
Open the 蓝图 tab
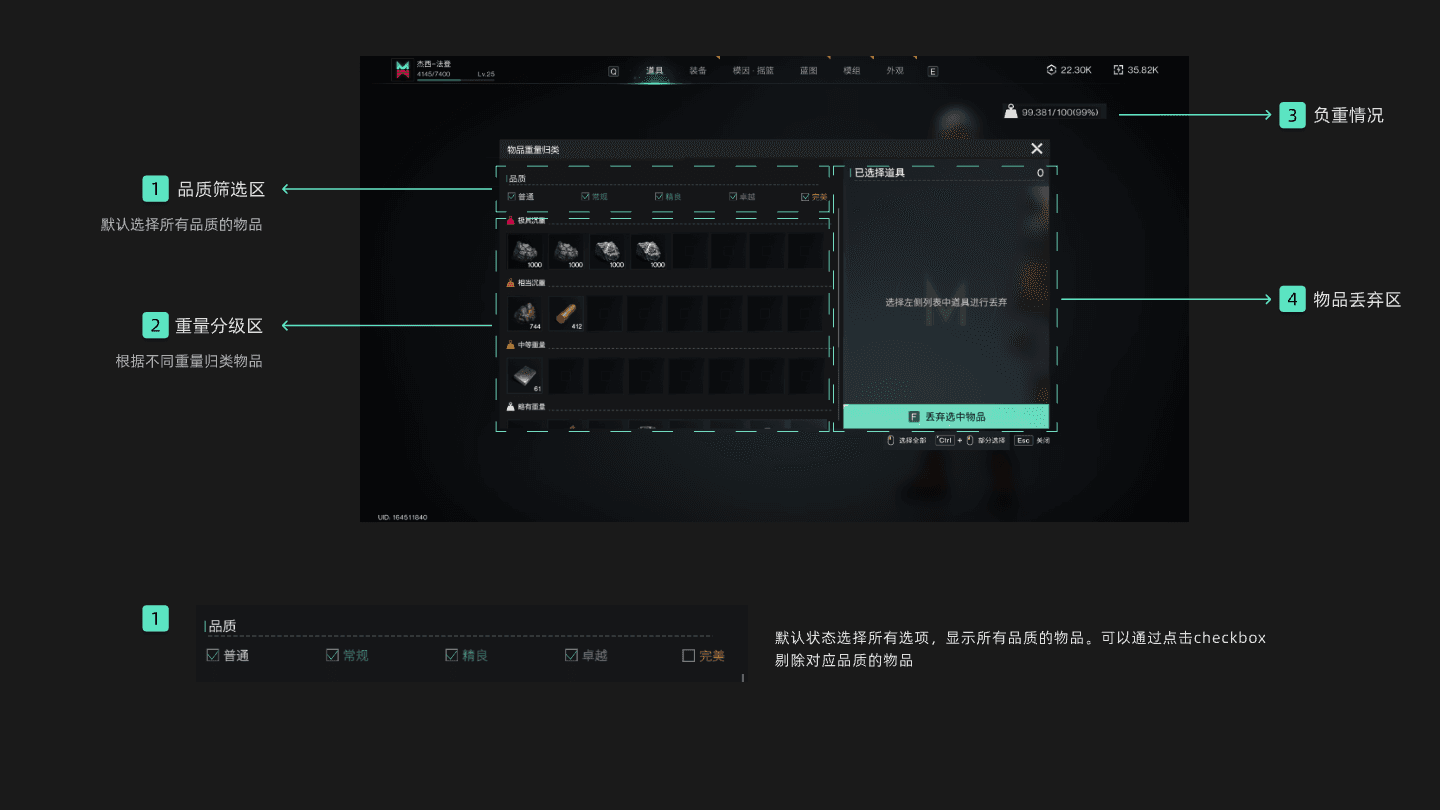(x=808, y=71)
